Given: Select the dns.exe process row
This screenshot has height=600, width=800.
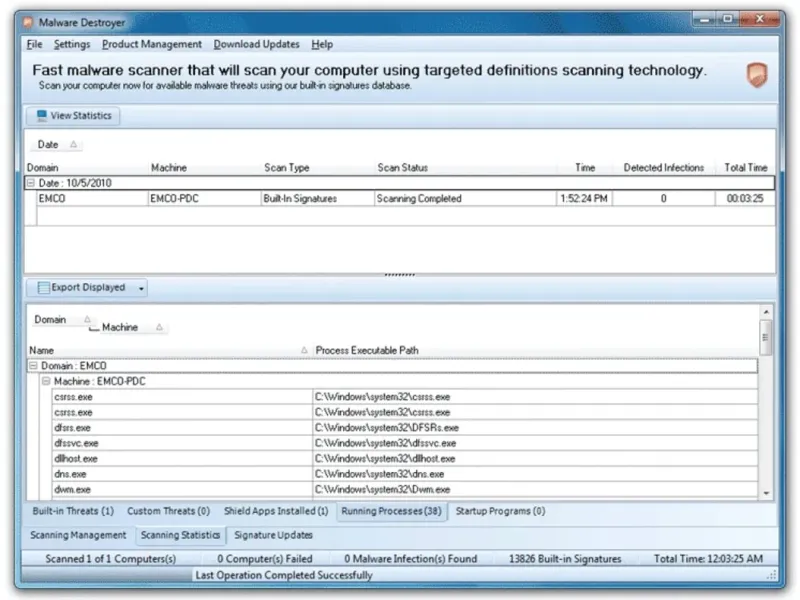Looking at the screenshot, I should (x=405, y=474).
